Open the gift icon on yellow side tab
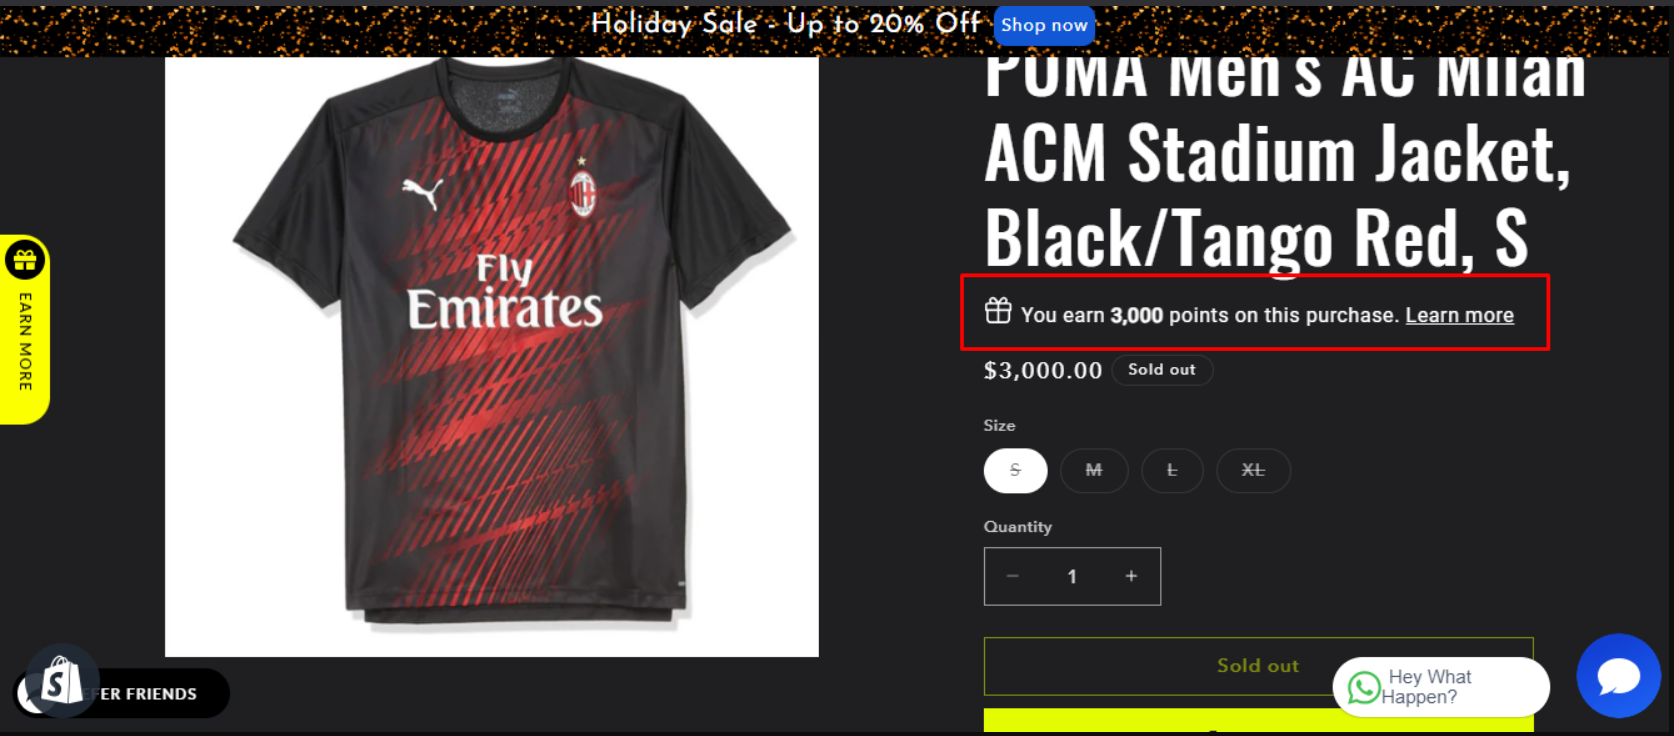 (25, 261)
